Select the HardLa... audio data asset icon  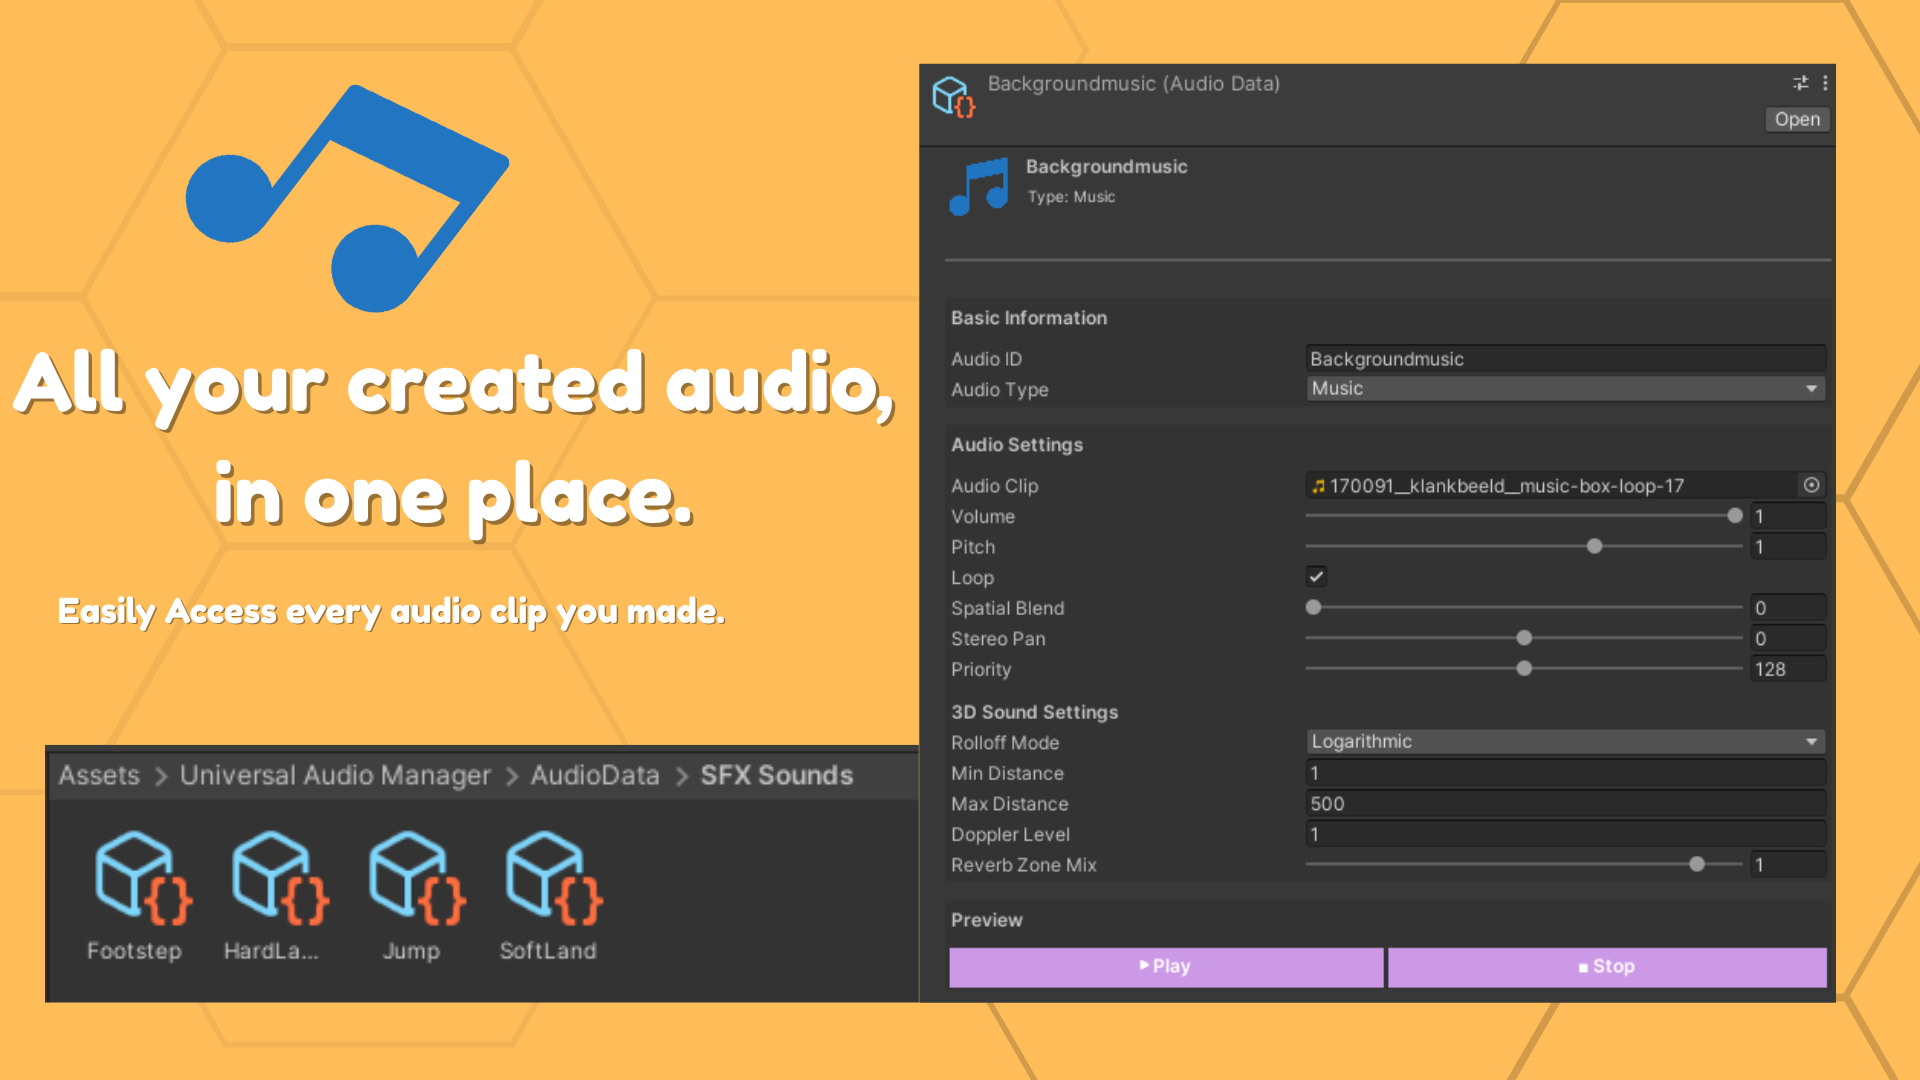(x=279, y=878)
